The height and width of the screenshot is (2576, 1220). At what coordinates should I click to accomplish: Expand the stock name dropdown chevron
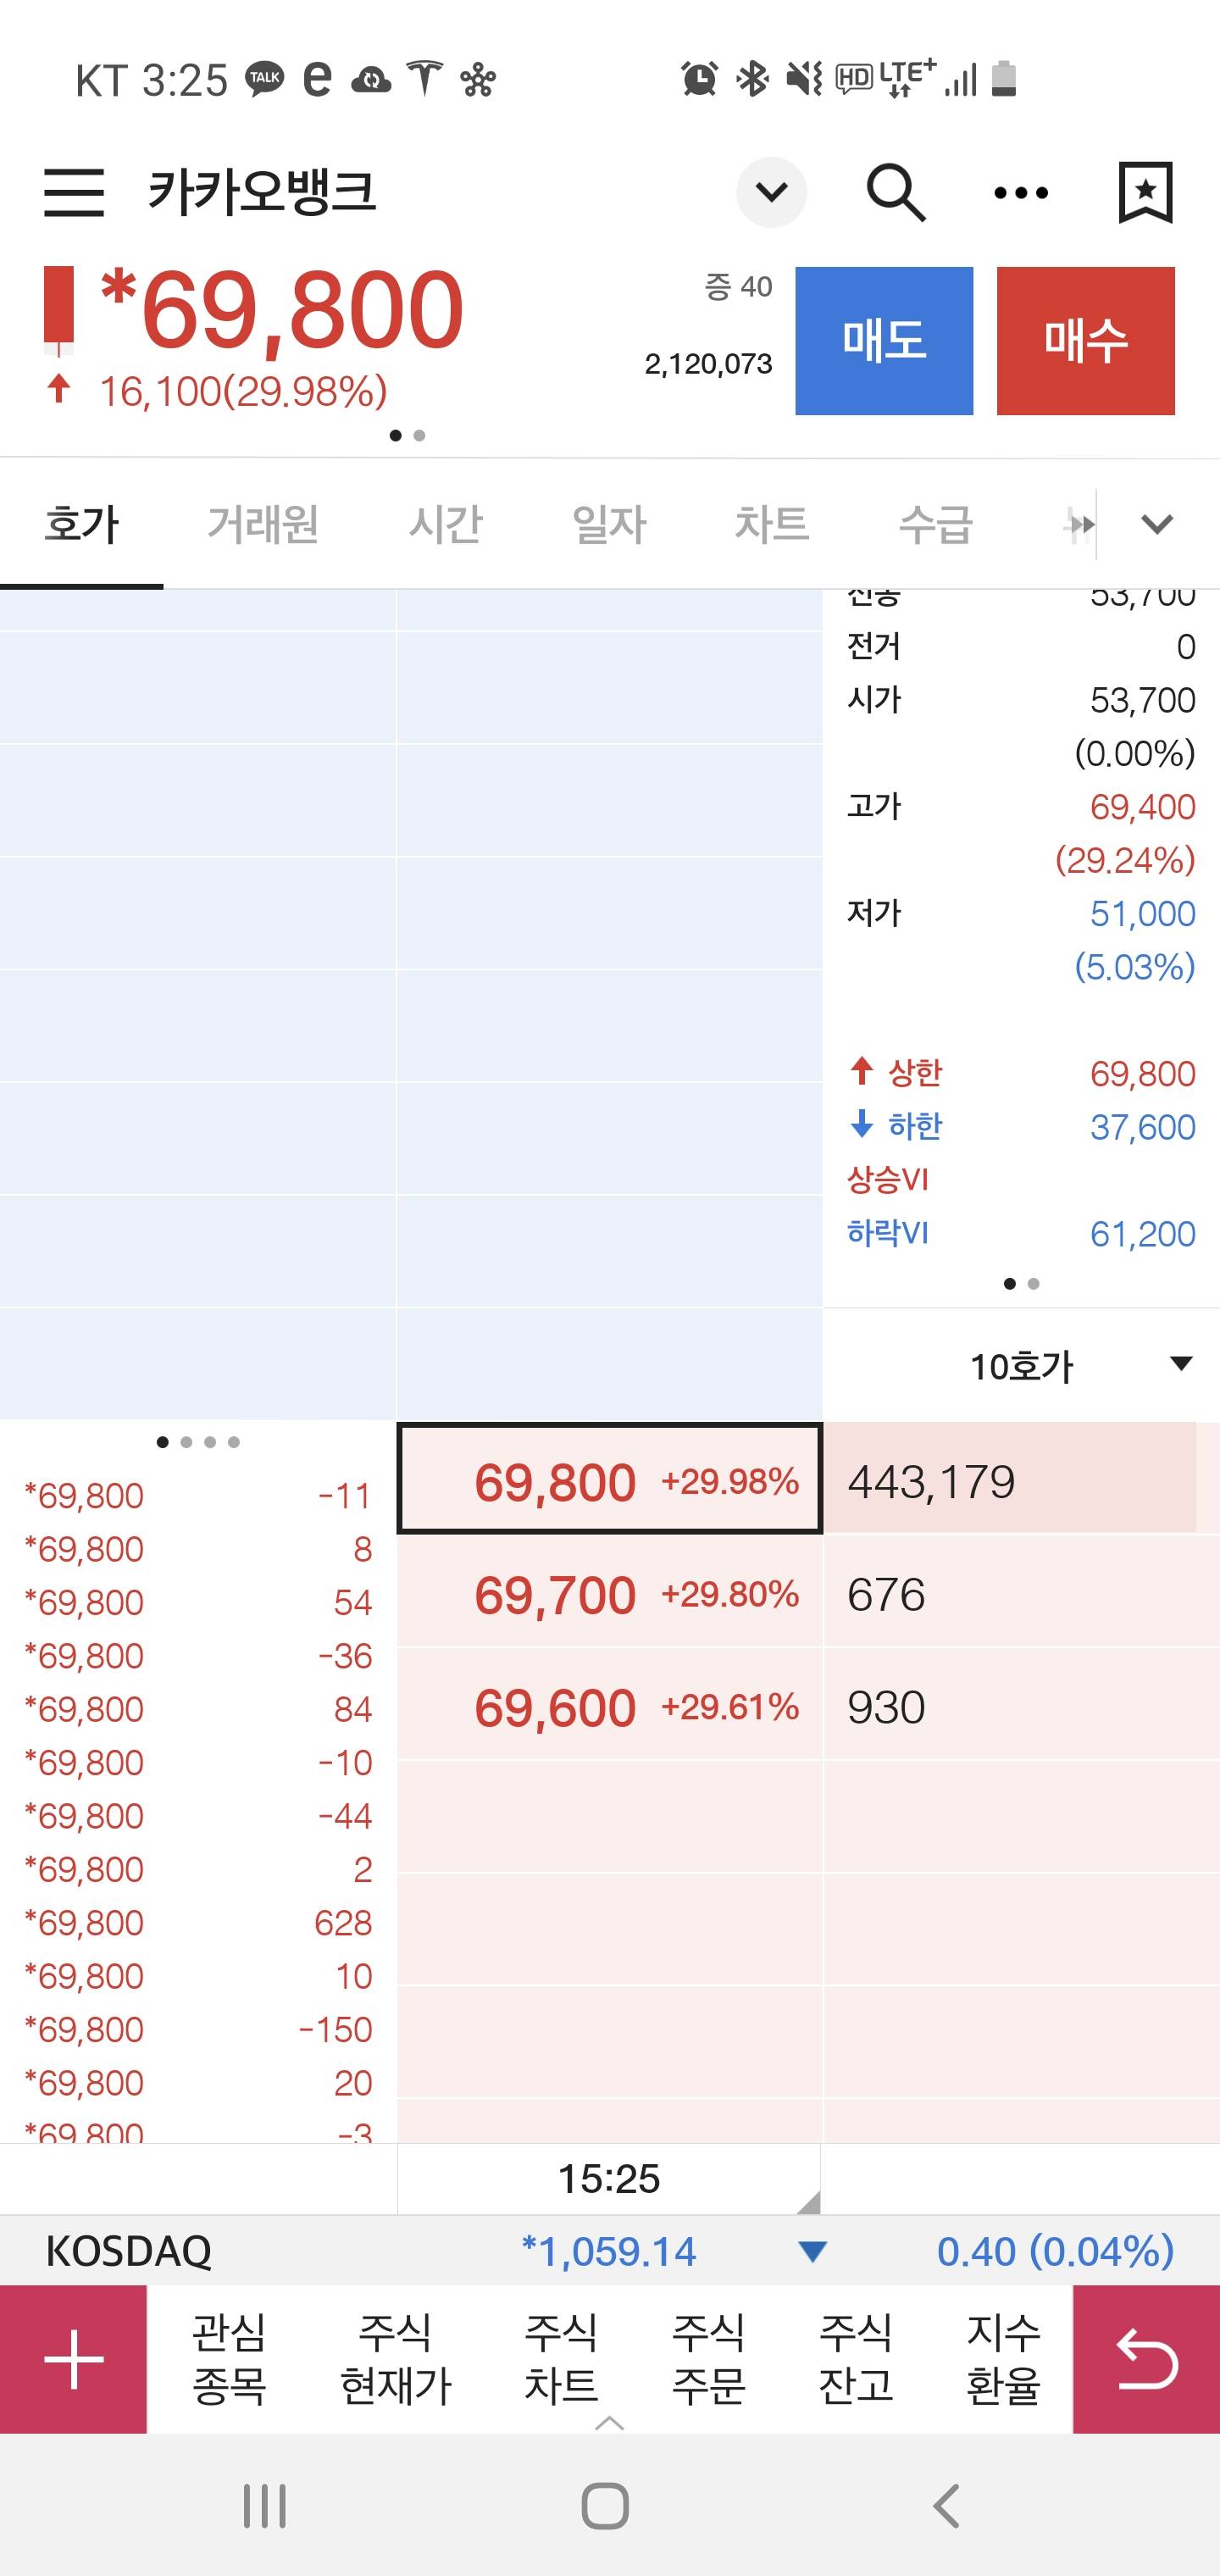771,192
